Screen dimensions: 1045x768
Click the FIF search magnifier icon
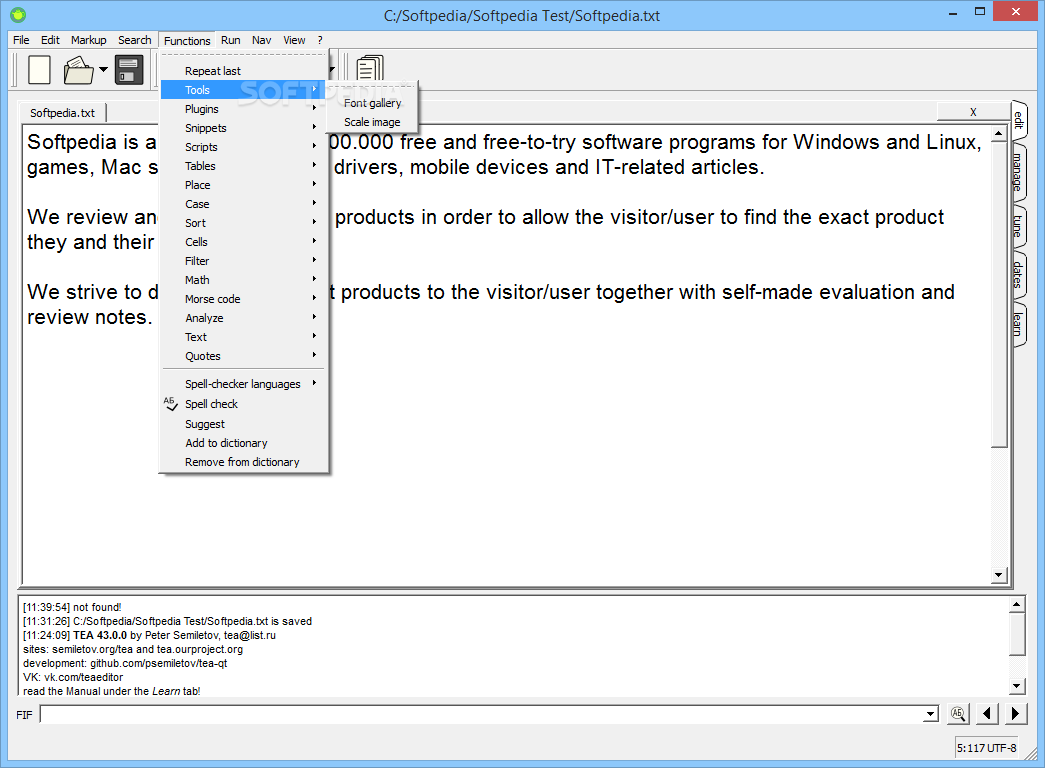(x=958, y=713)
